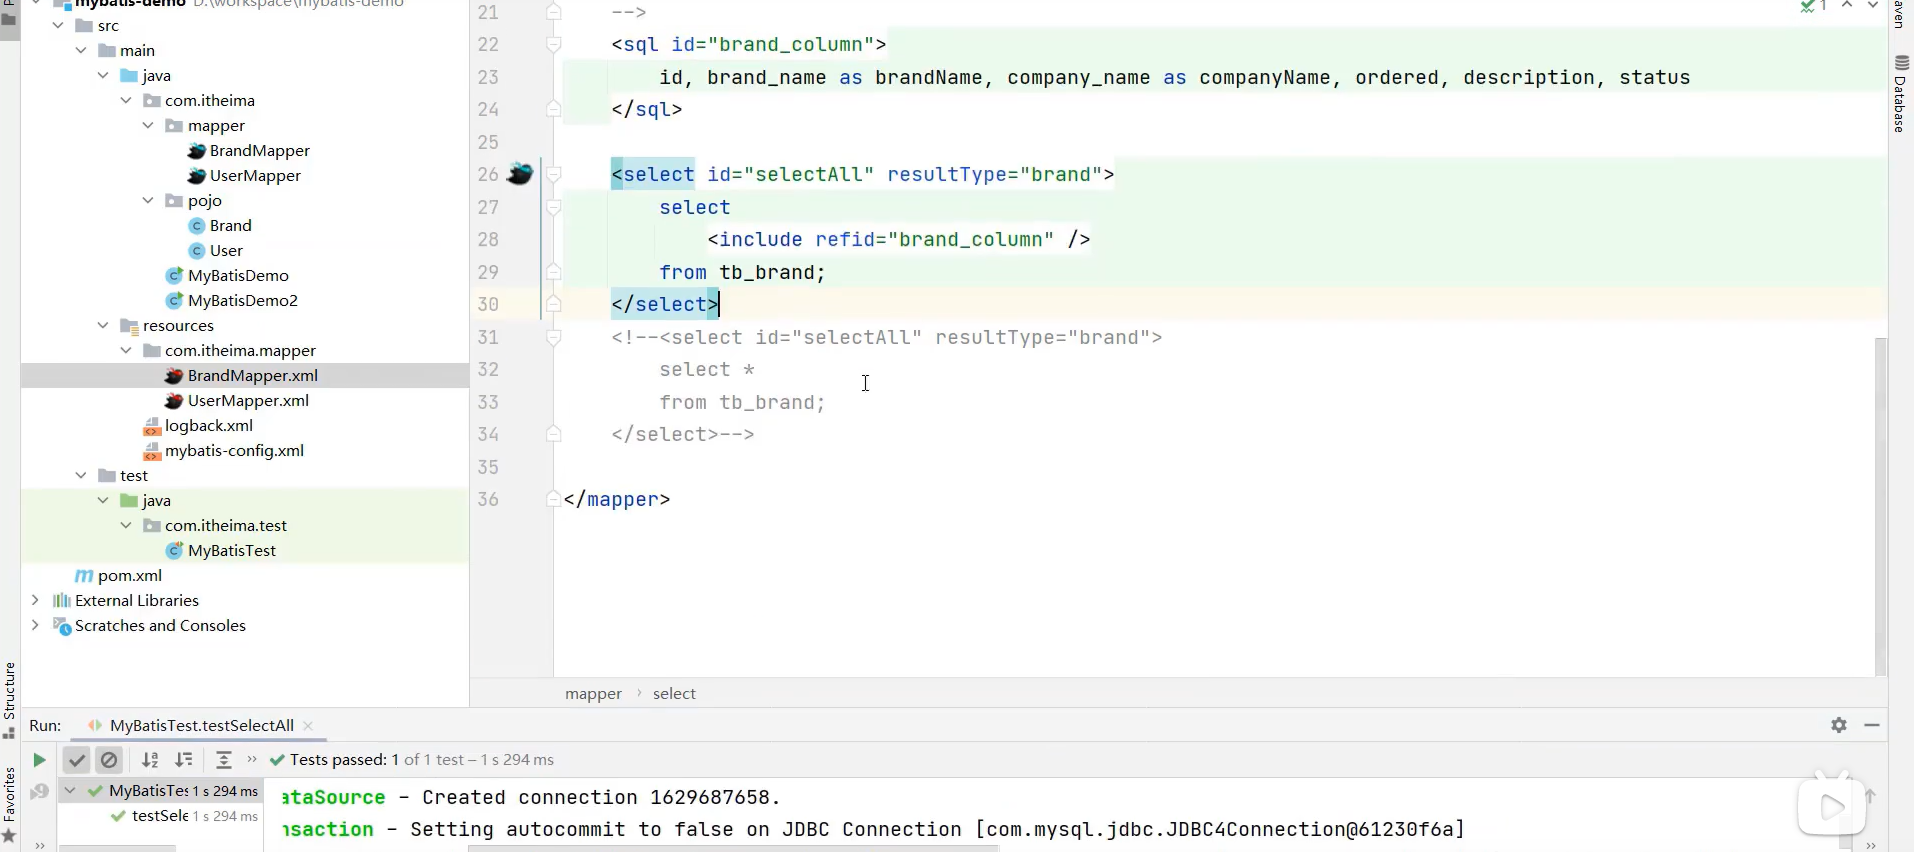The width and height of the screenshot is (1914, 852).
Task: Toggle Show Passed tests checkmark button
Action: pos(77,760)
